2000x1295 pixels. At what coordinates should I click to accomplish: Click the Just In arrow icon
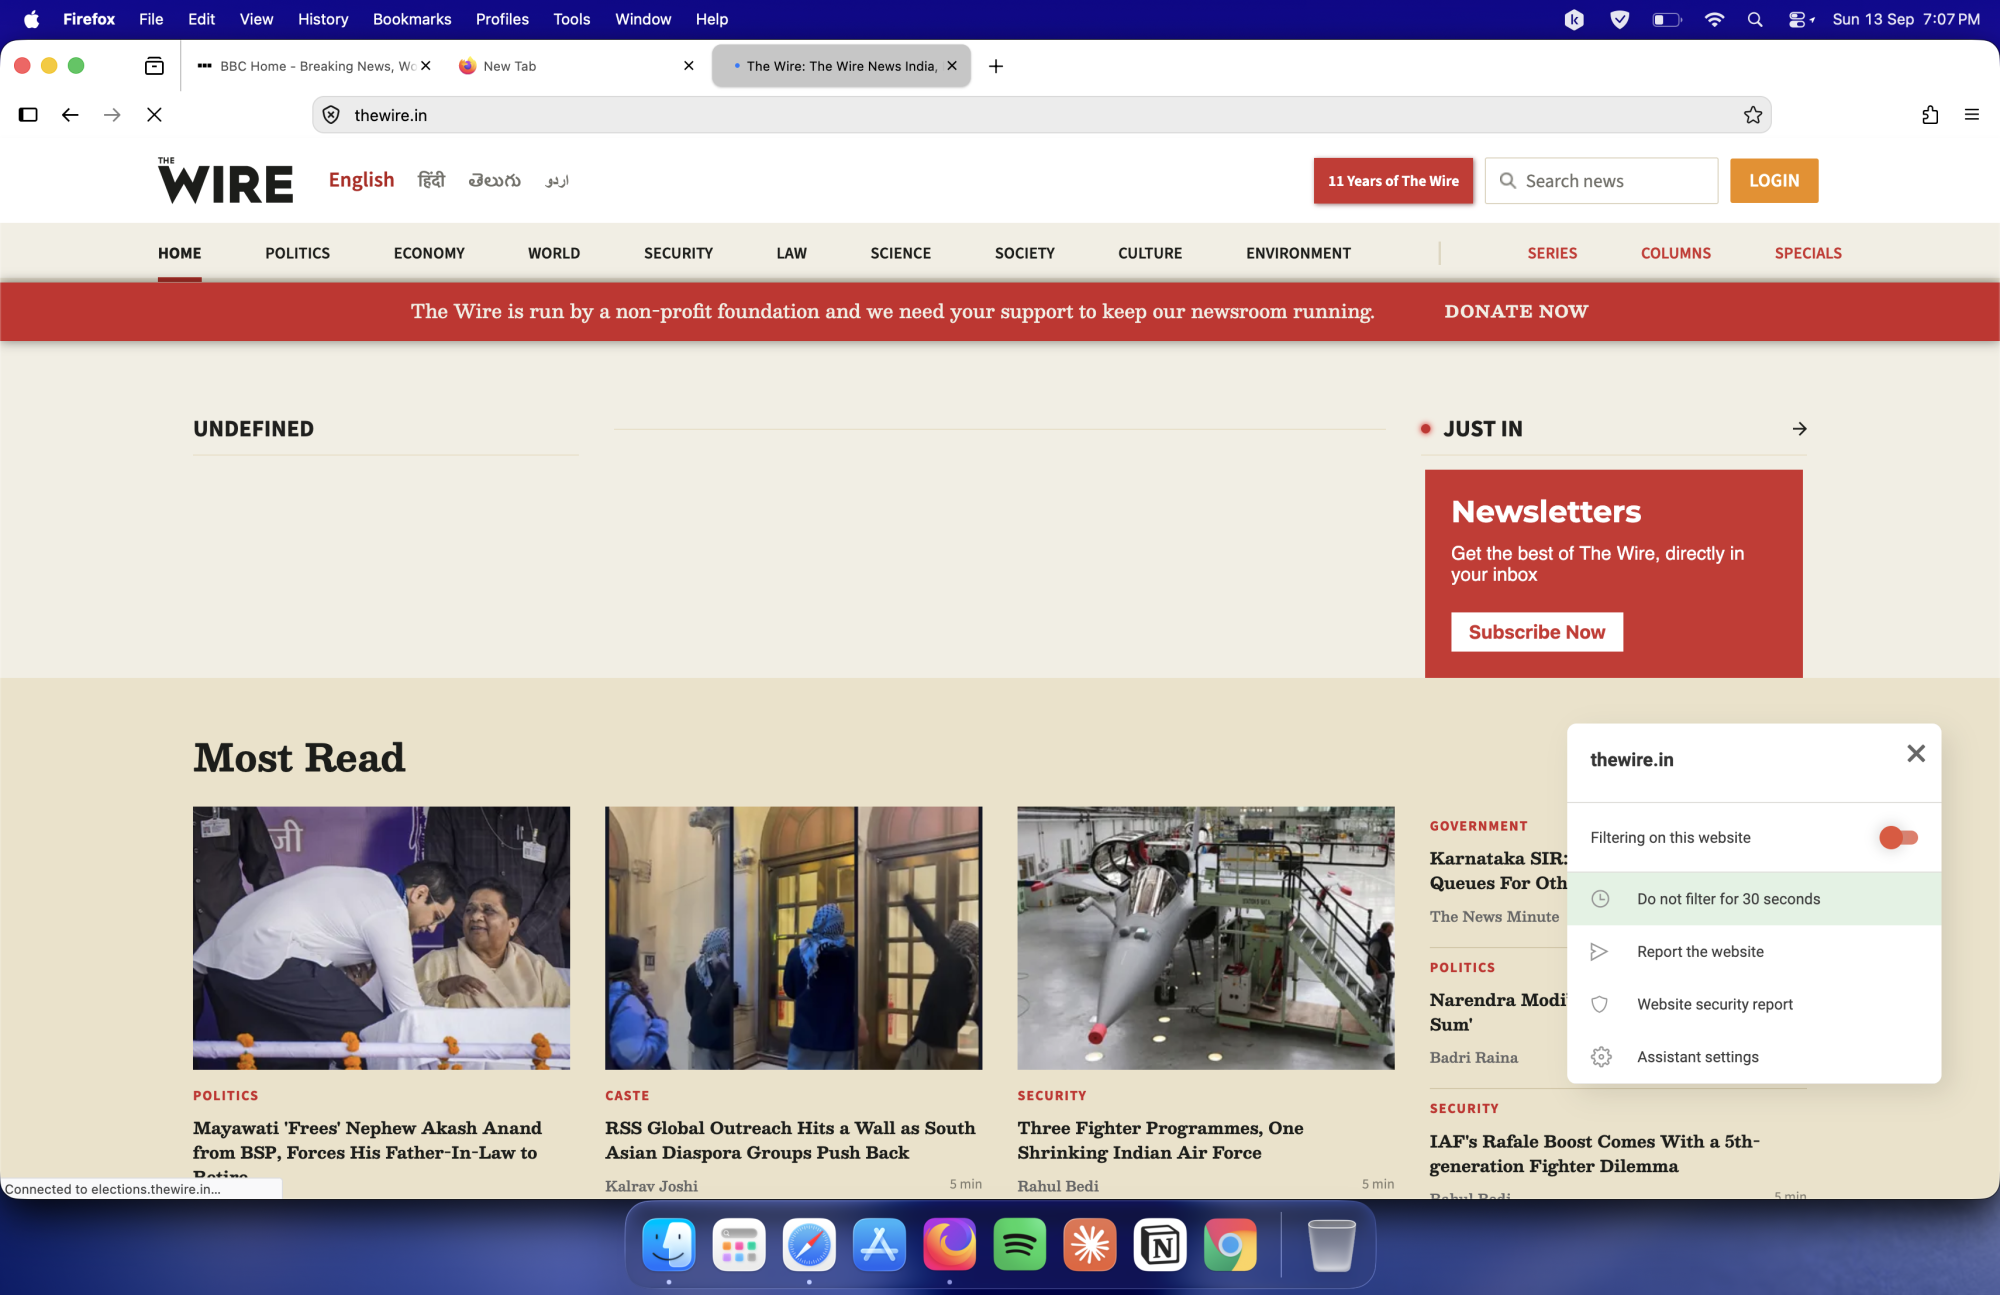point(1800,429)
